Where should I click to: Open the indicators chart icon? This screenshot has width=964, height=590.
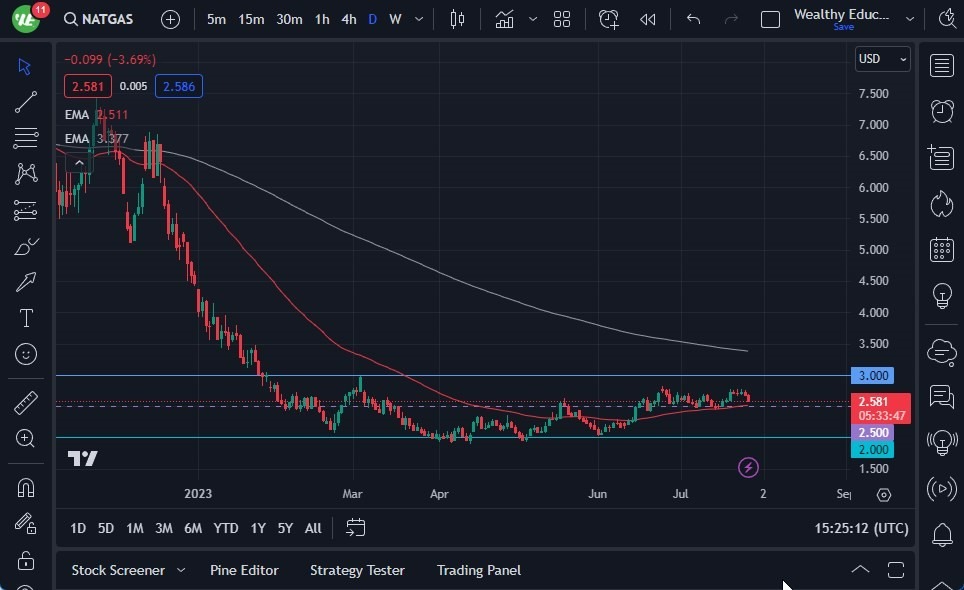504,19
